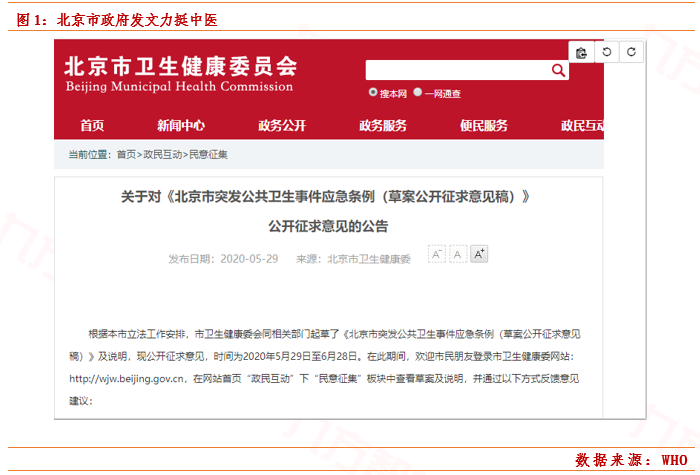This screenshot has width=700, height=475.
Task: Click the rotate clockwise icon
Action: coord(631,52)
